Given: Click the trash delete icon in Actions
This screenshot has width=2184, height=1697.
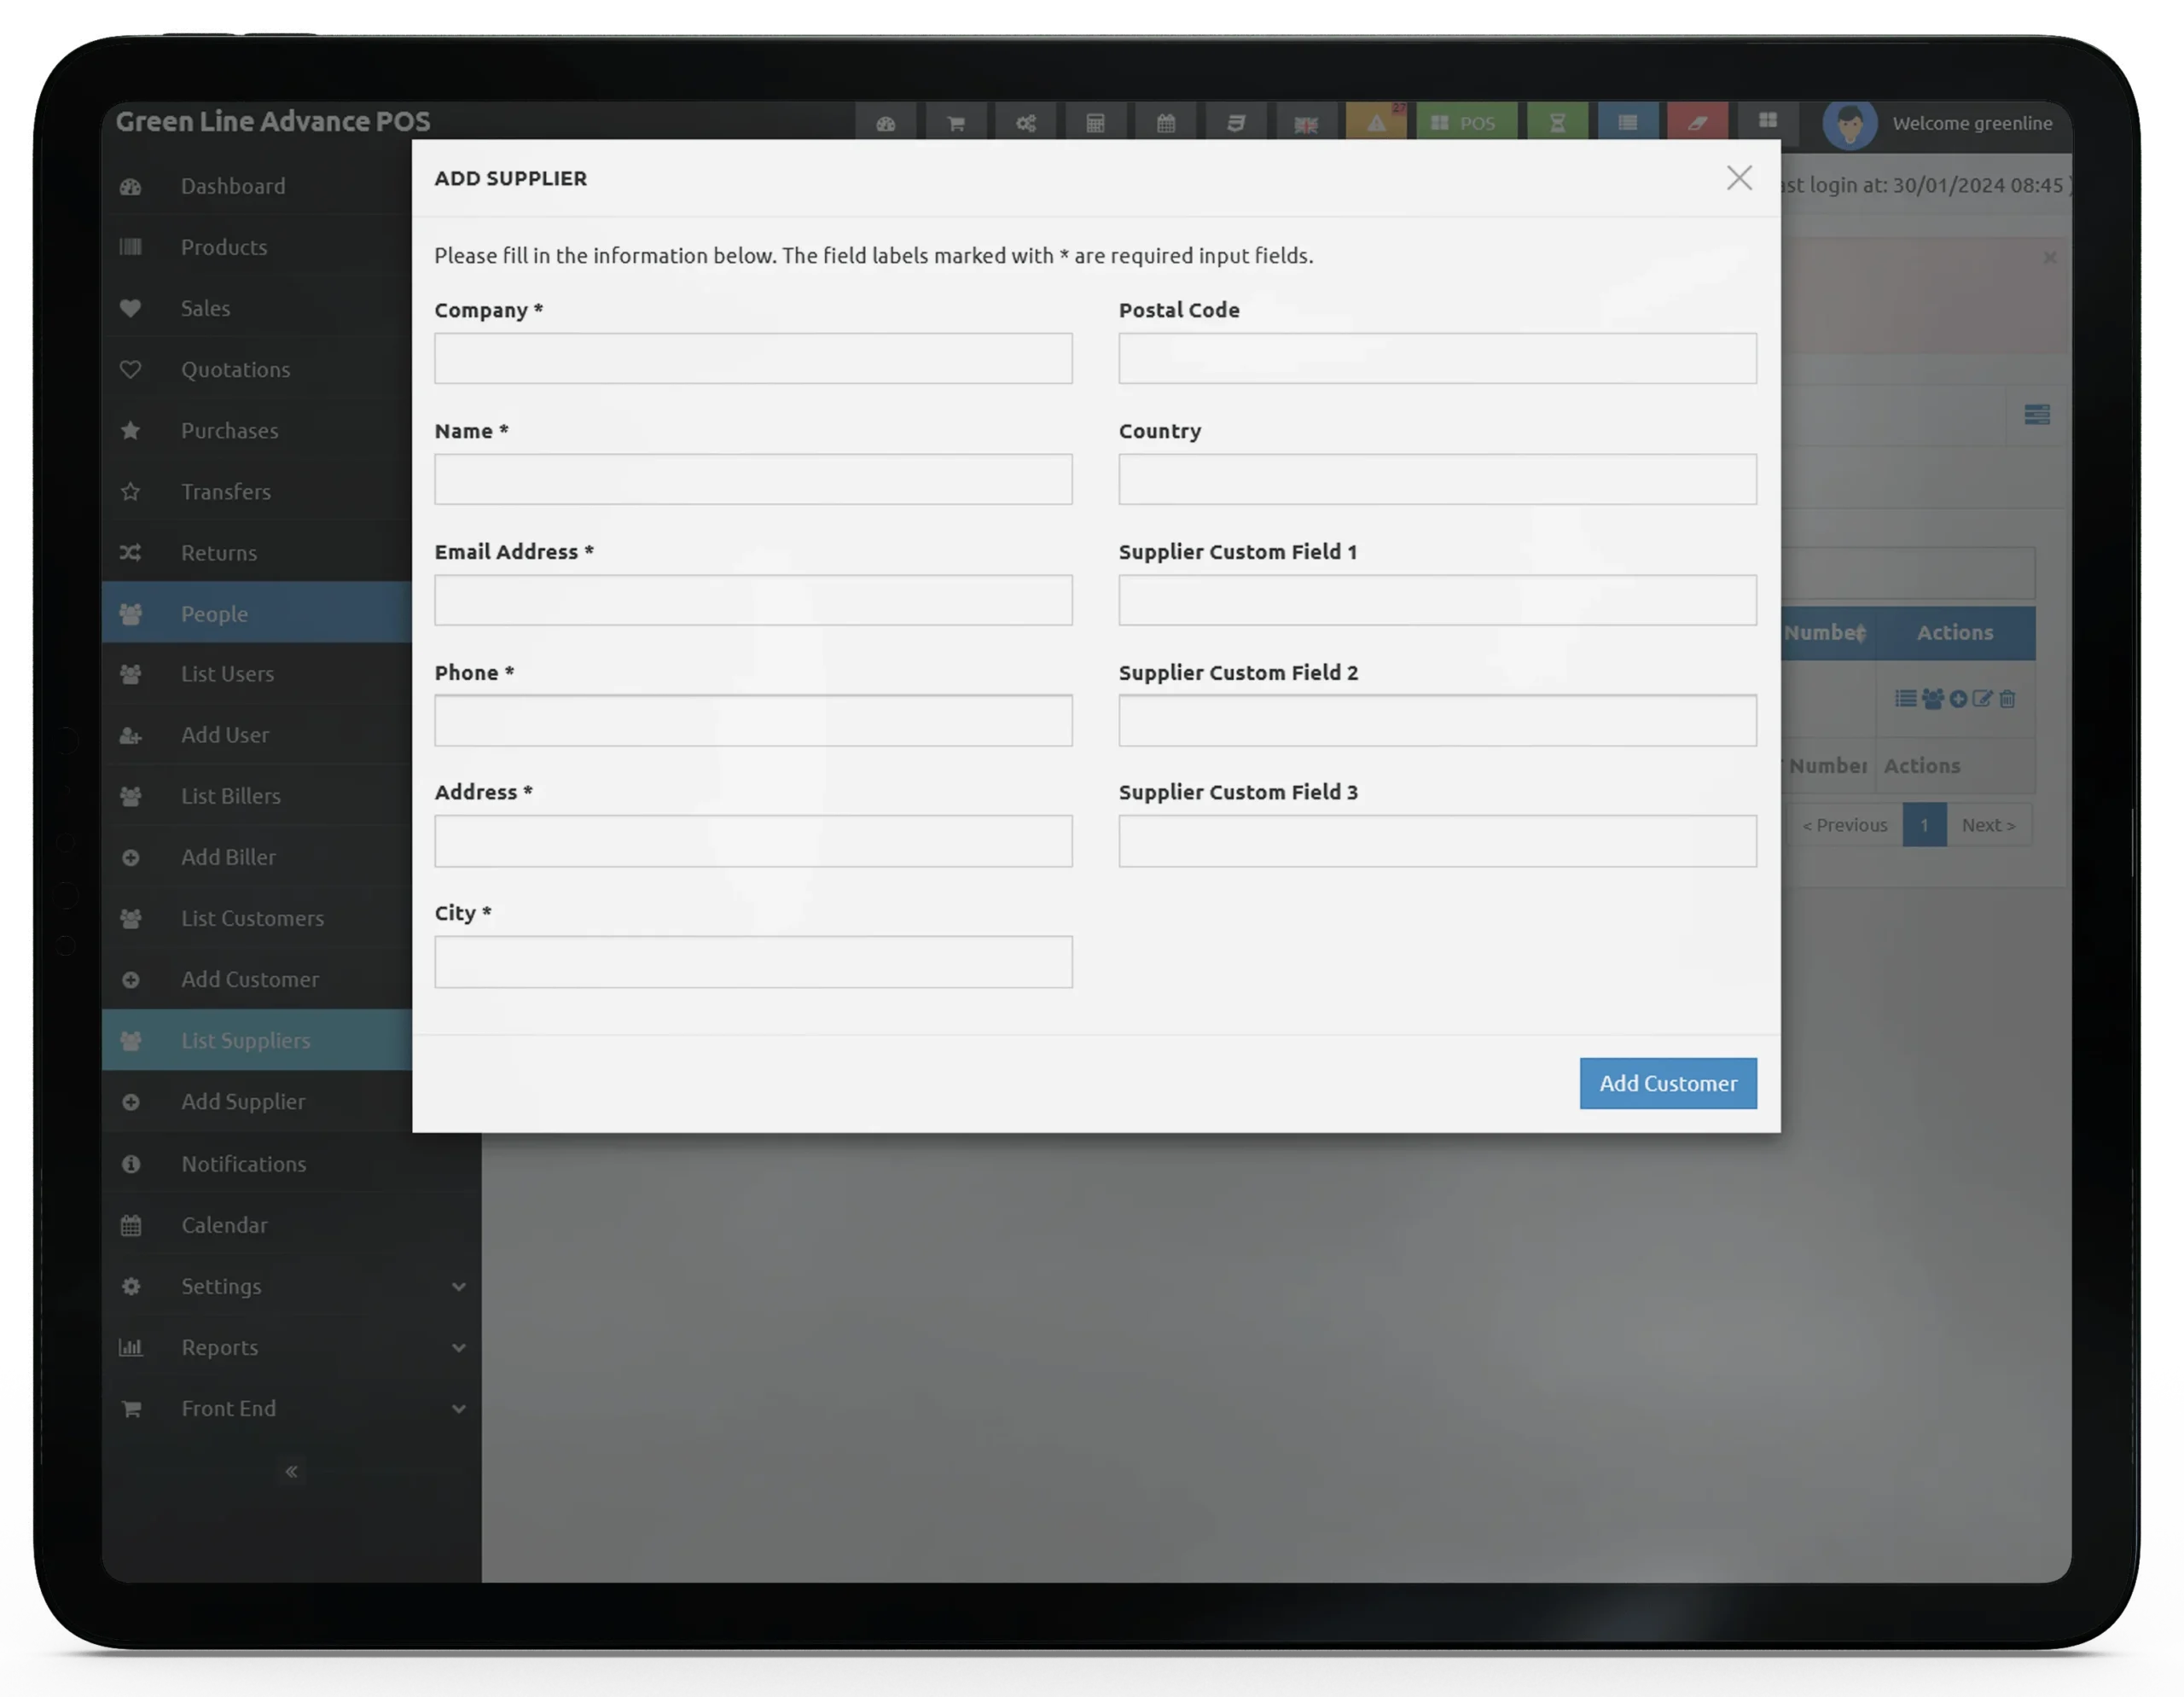Looking at the screenshot, I should pyautogui.click(x=2007, y=699).
